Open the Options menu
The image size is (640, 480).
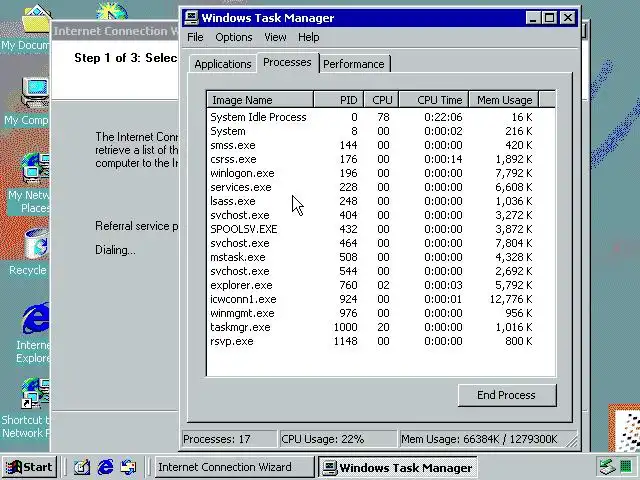[234, 37]
